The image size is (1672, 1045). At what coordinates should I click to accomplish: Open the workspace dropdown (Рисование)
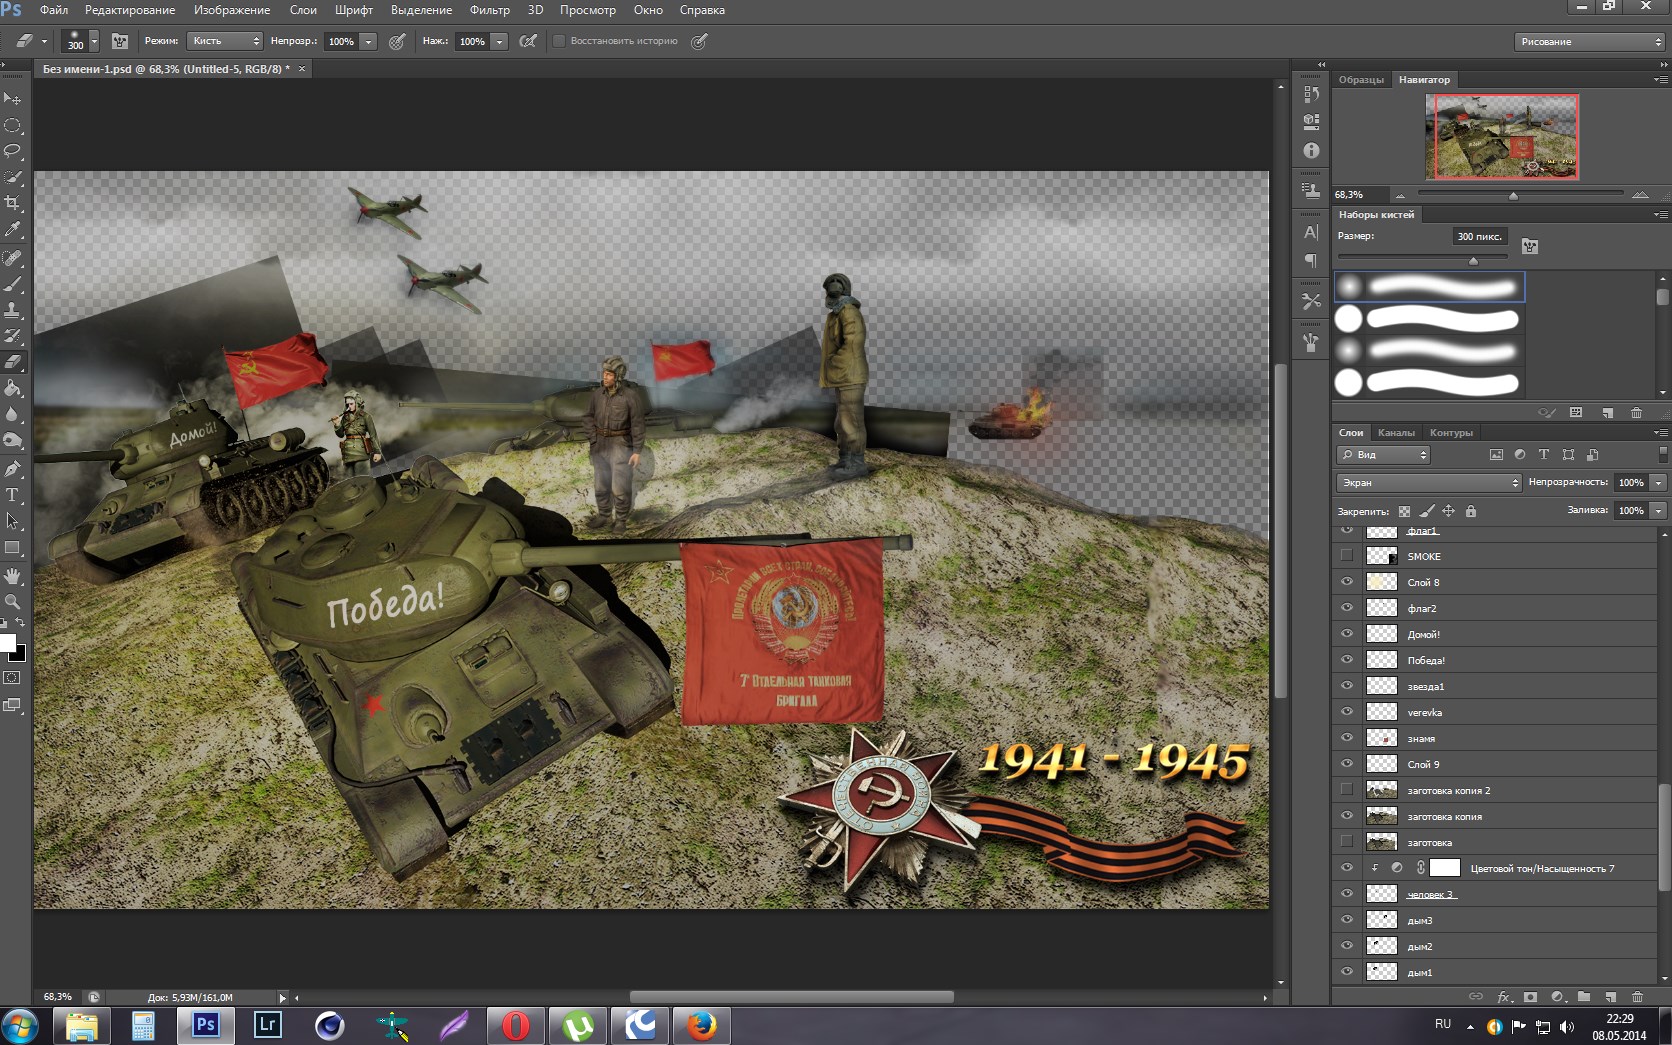click(x=1589, y=41)
